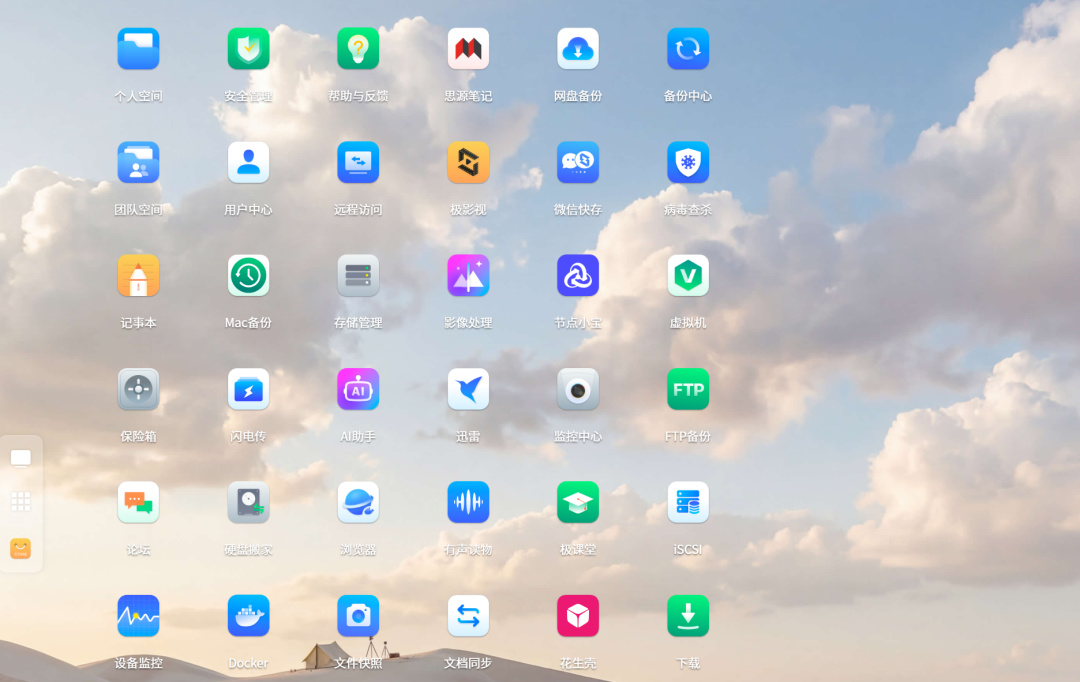Open the 下载 download app

coord(688,616)
